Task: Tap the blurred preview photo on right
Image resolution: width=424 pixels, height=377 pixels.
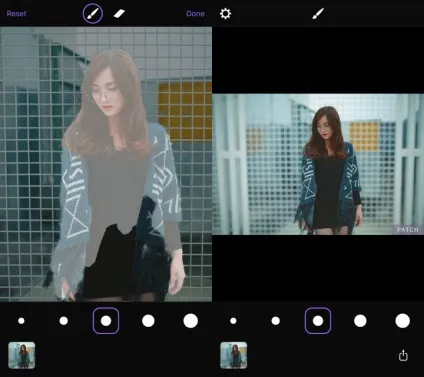Action: point(318,164)
